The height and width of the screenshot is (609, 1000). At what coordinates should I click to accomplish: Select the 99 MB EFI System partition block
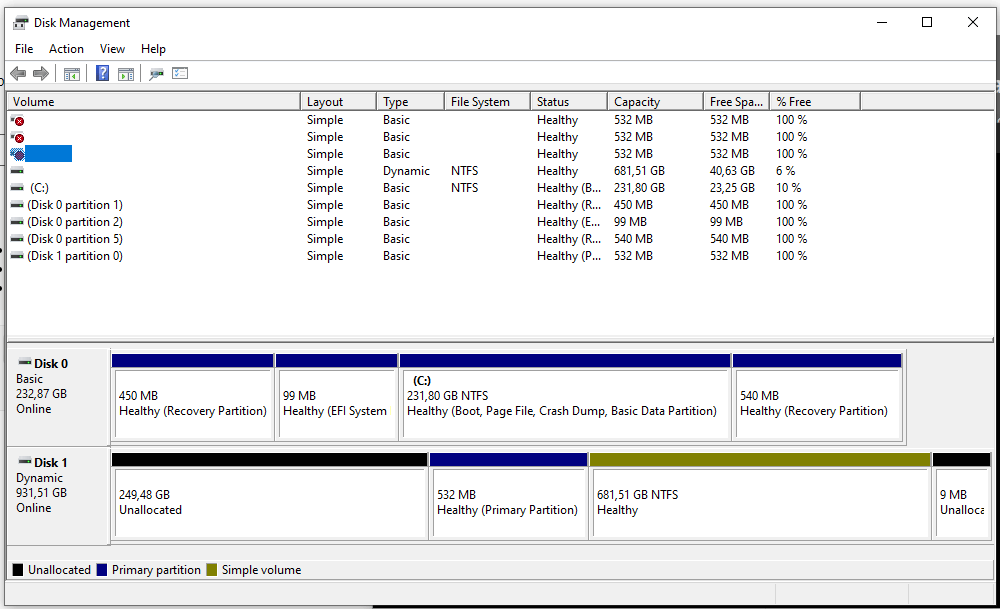click(337, 397)
